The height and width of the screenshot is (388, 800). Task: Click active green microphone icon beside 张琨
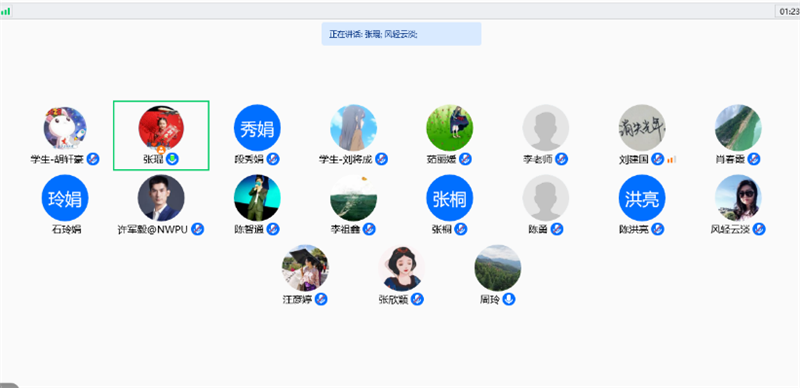[x=172, y=159]
